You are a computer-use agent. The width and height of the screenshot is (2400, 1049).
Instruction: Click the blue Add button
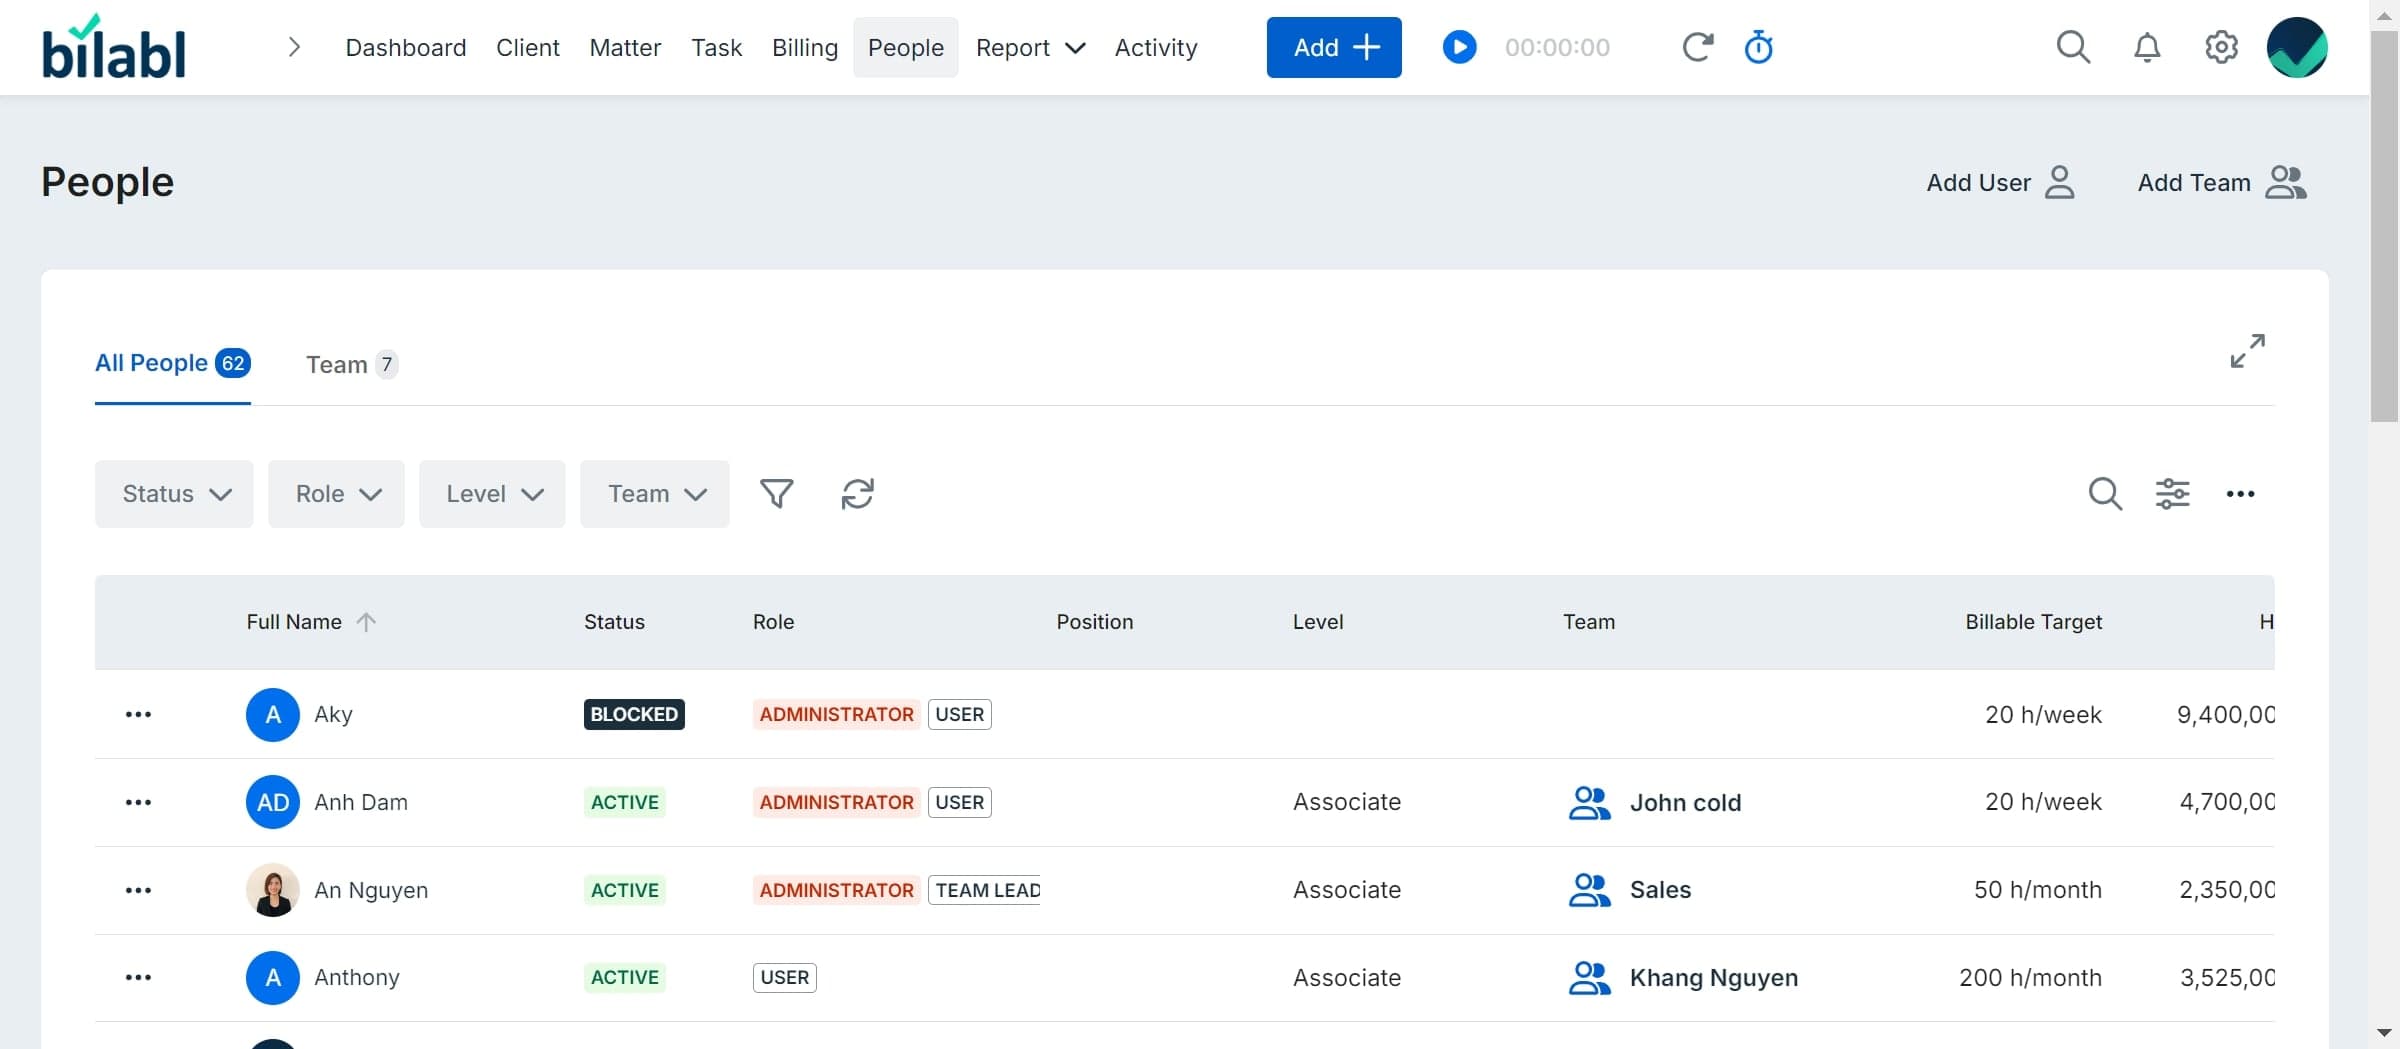1333,47
